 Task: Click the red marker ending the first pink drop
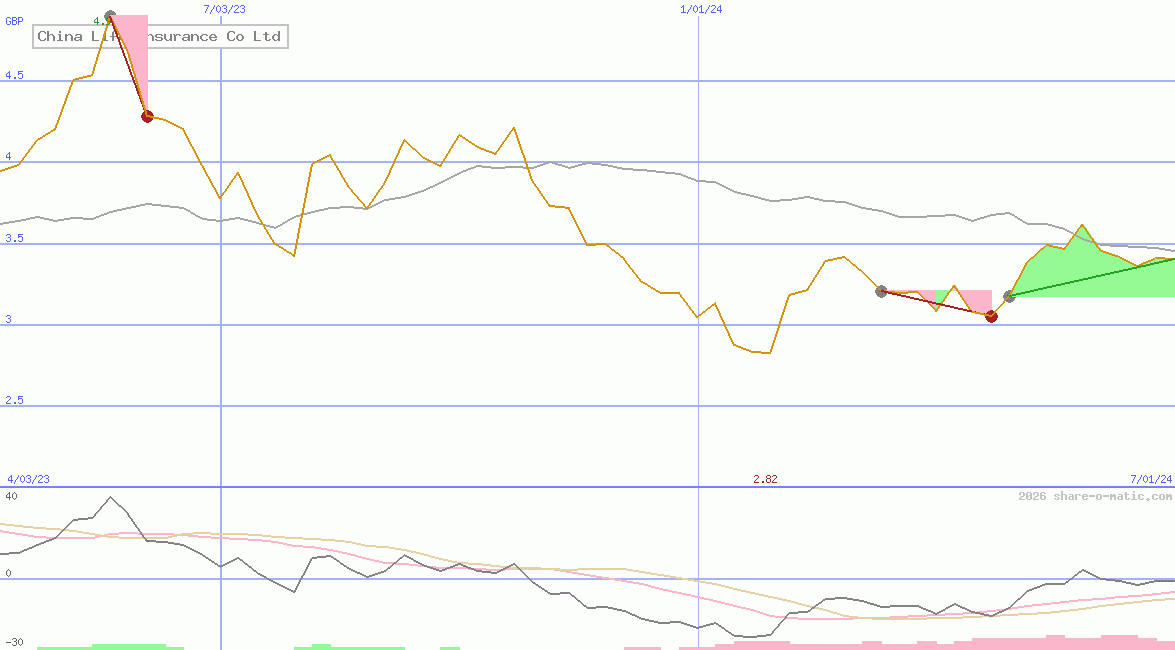coord(147,116)
